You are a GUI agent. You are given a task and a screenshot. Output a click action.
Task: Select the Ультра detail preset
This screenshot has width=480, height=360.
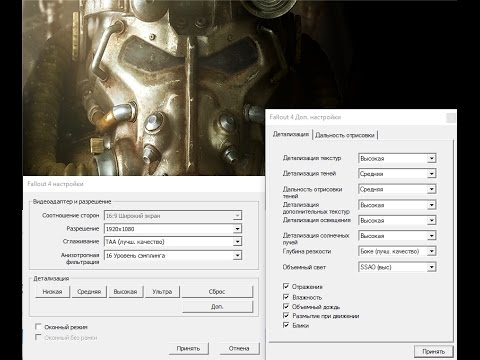click(x=162, y=292)
